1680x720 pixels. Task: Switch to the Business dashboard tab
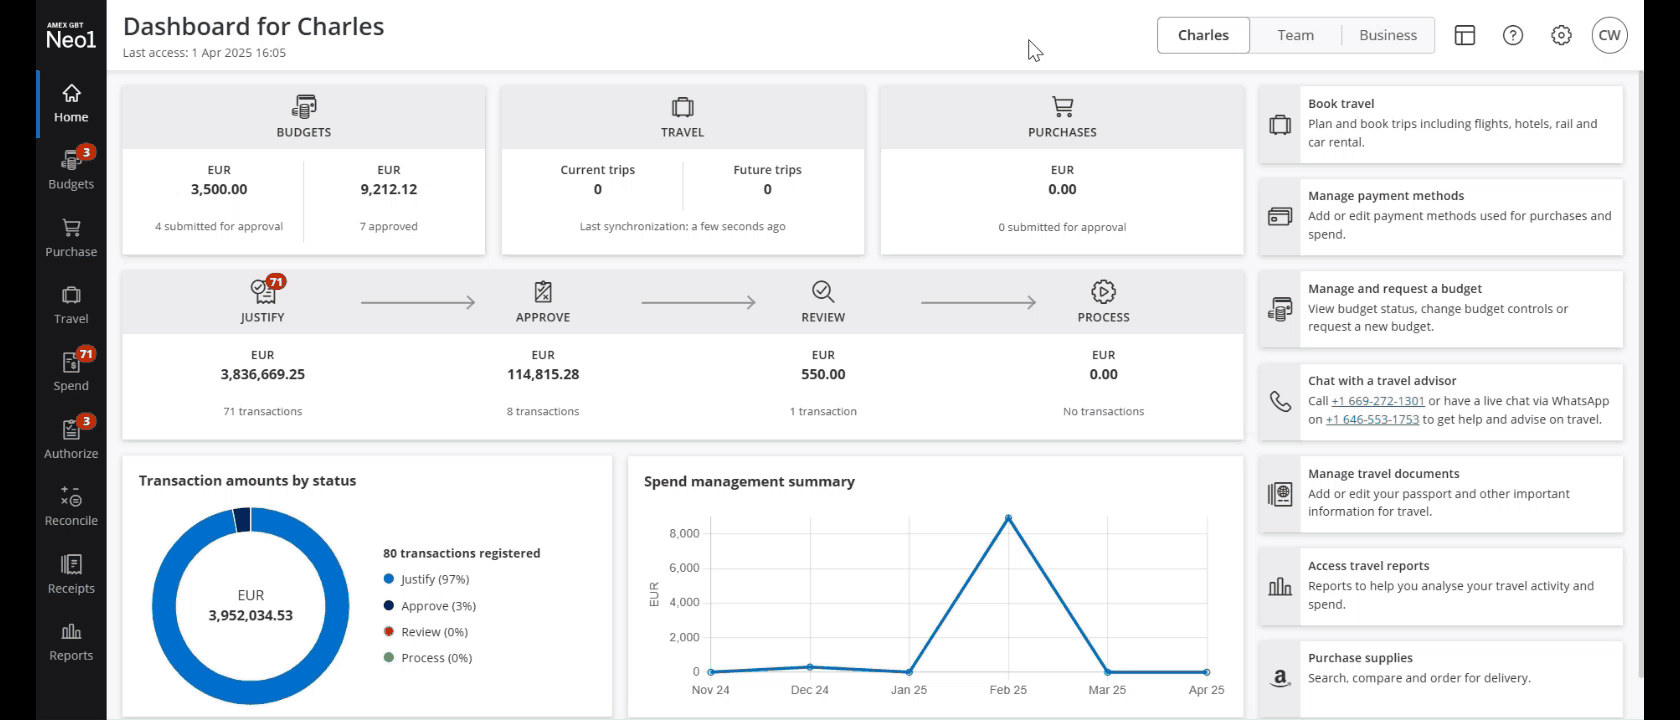tap(1388, 35)
